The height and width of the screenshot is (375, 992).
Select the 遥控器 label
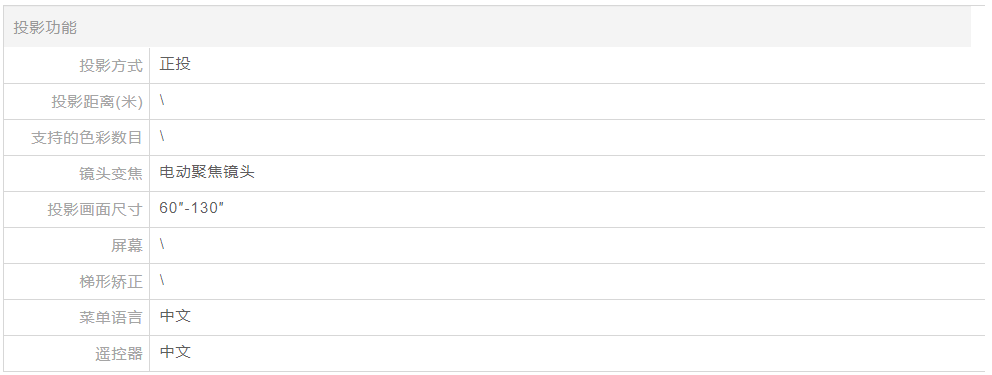[x=119, y=353]
